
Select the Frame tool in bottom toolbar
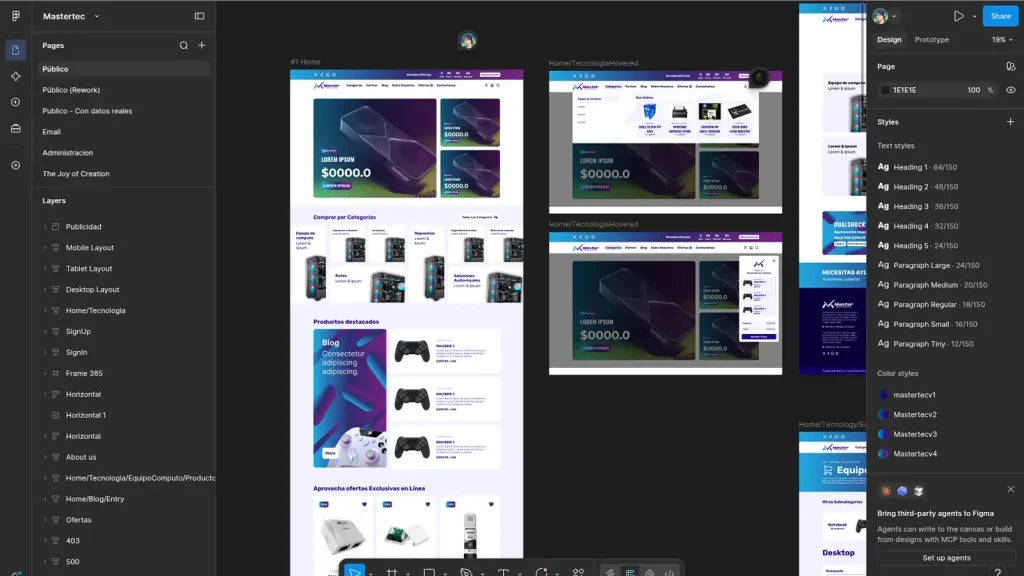(x=392, y=572)
